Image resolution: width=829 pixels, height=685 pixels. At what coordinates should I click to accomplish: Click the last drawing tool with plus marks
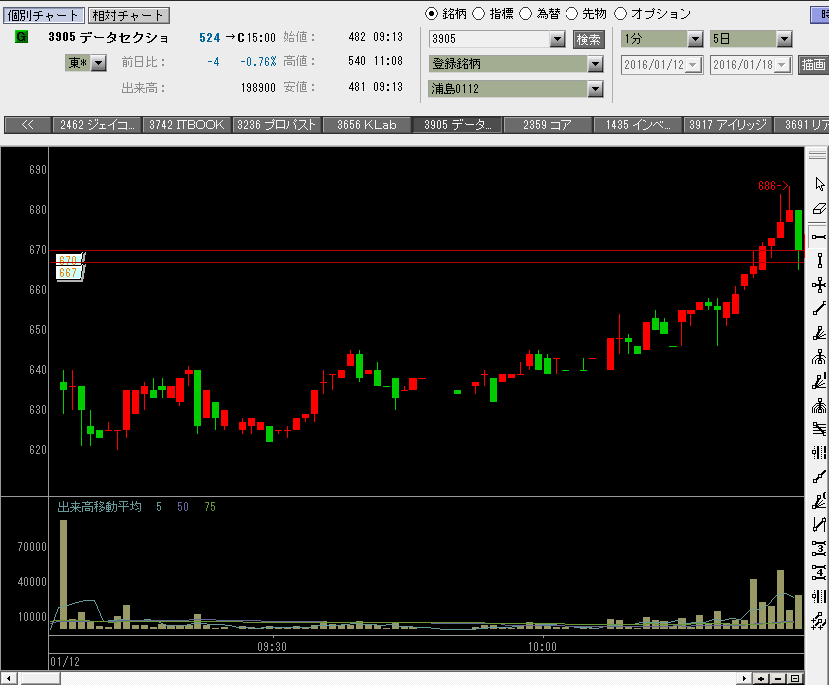[x=819, y=621]
